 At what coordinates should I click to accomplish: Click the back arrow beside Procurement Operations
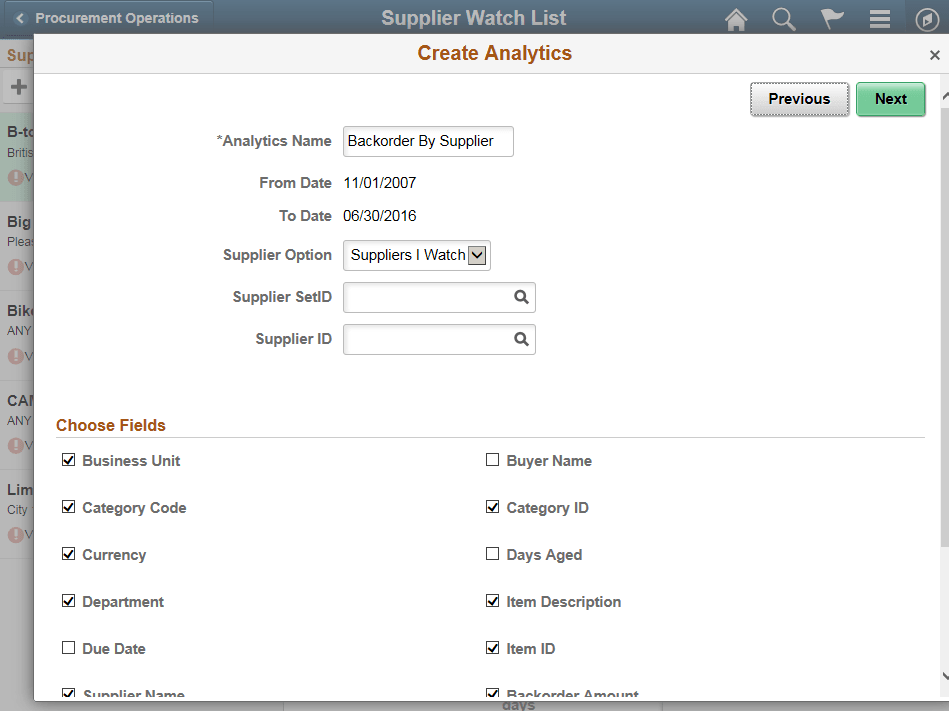point(22,17)
